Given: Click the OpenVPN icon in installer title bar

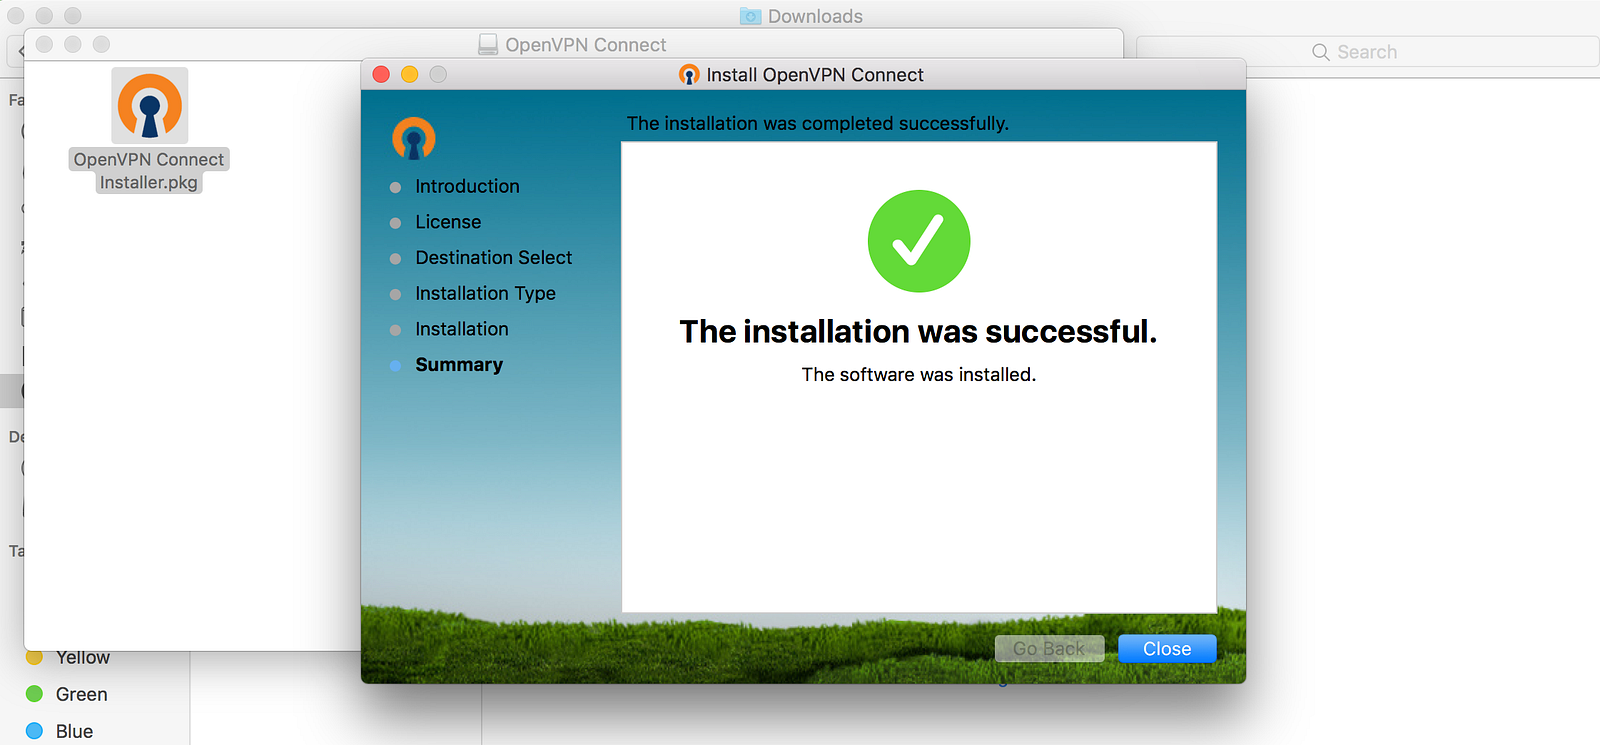Looking at the screenshot, I should click(689, 75).
